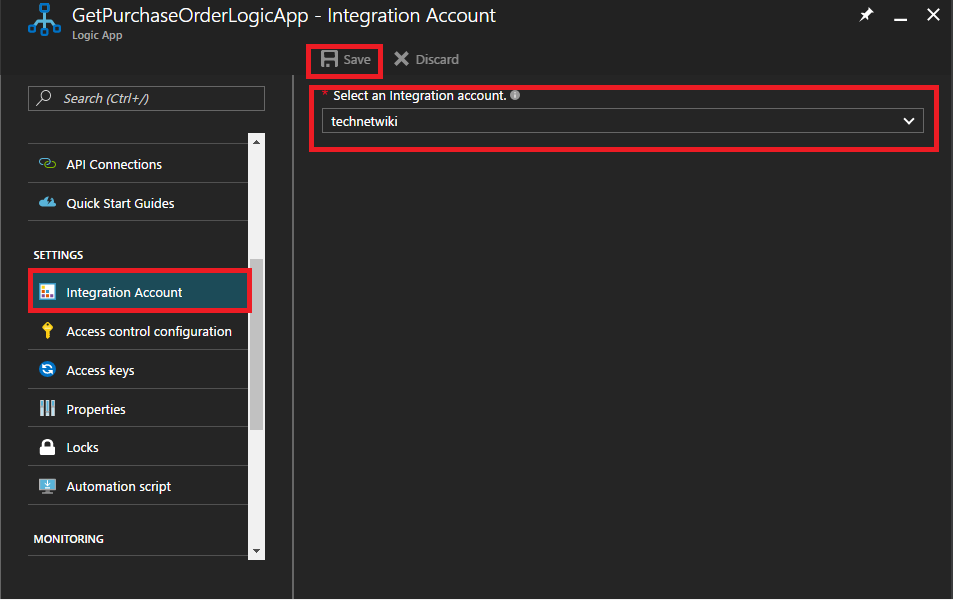The height and width of the screenshot is (600, 953).
Task: Click the Locks padlock icon
Action: [47, 447]
